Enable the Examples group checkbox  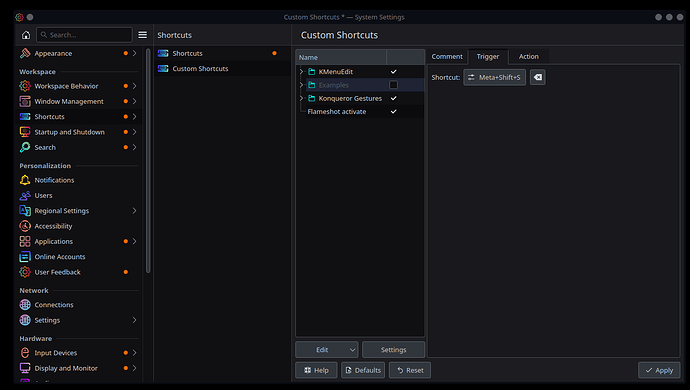[x=393, y=85]
